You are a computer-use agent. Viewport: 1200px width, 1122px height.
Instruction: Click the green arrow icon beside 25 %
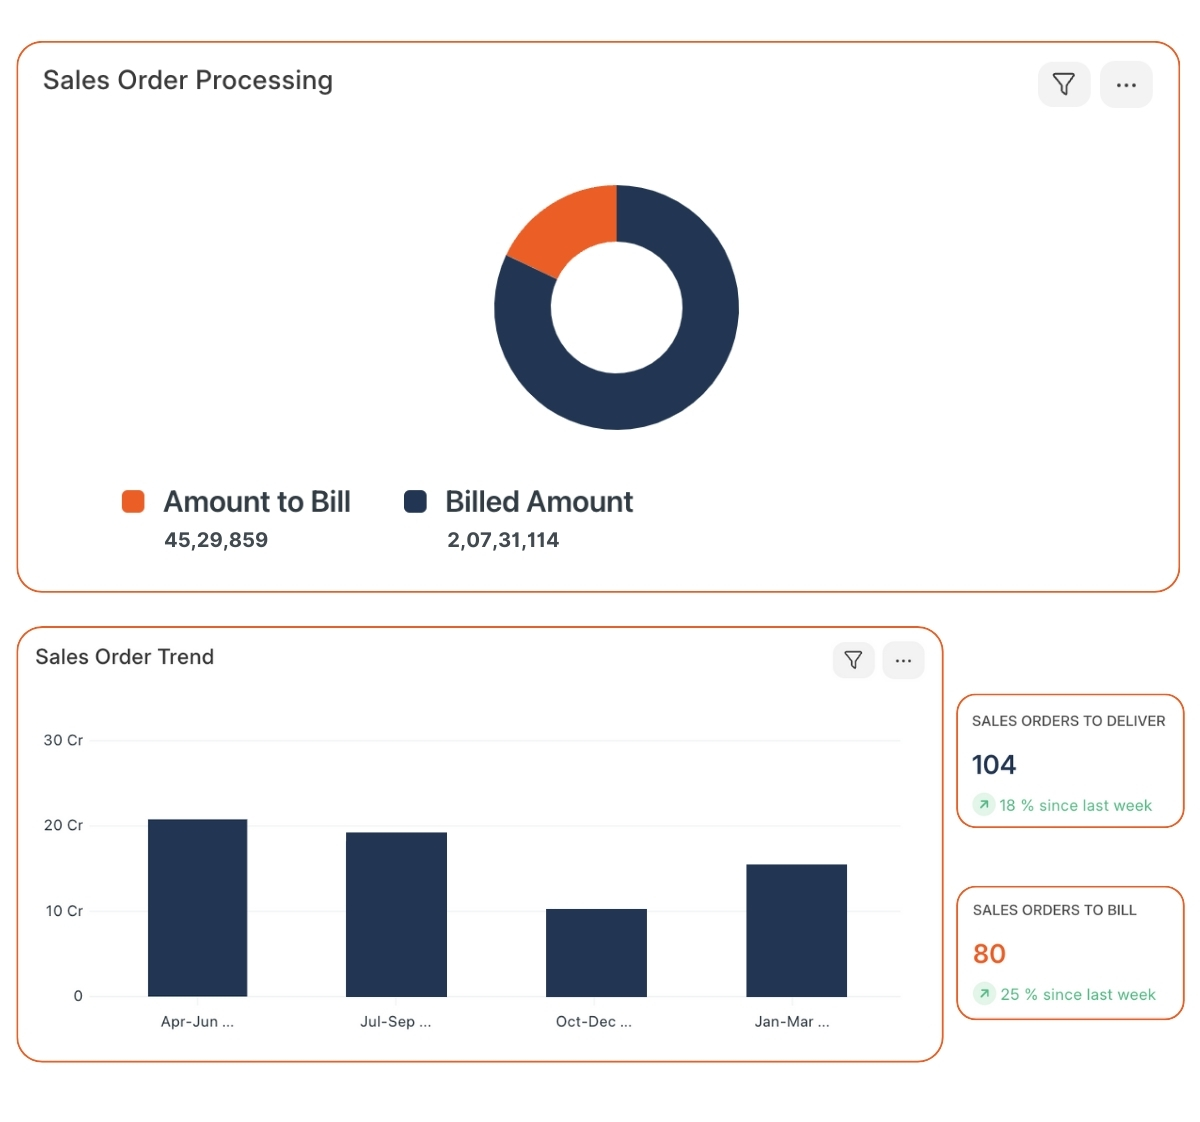(x=985, y=994)
